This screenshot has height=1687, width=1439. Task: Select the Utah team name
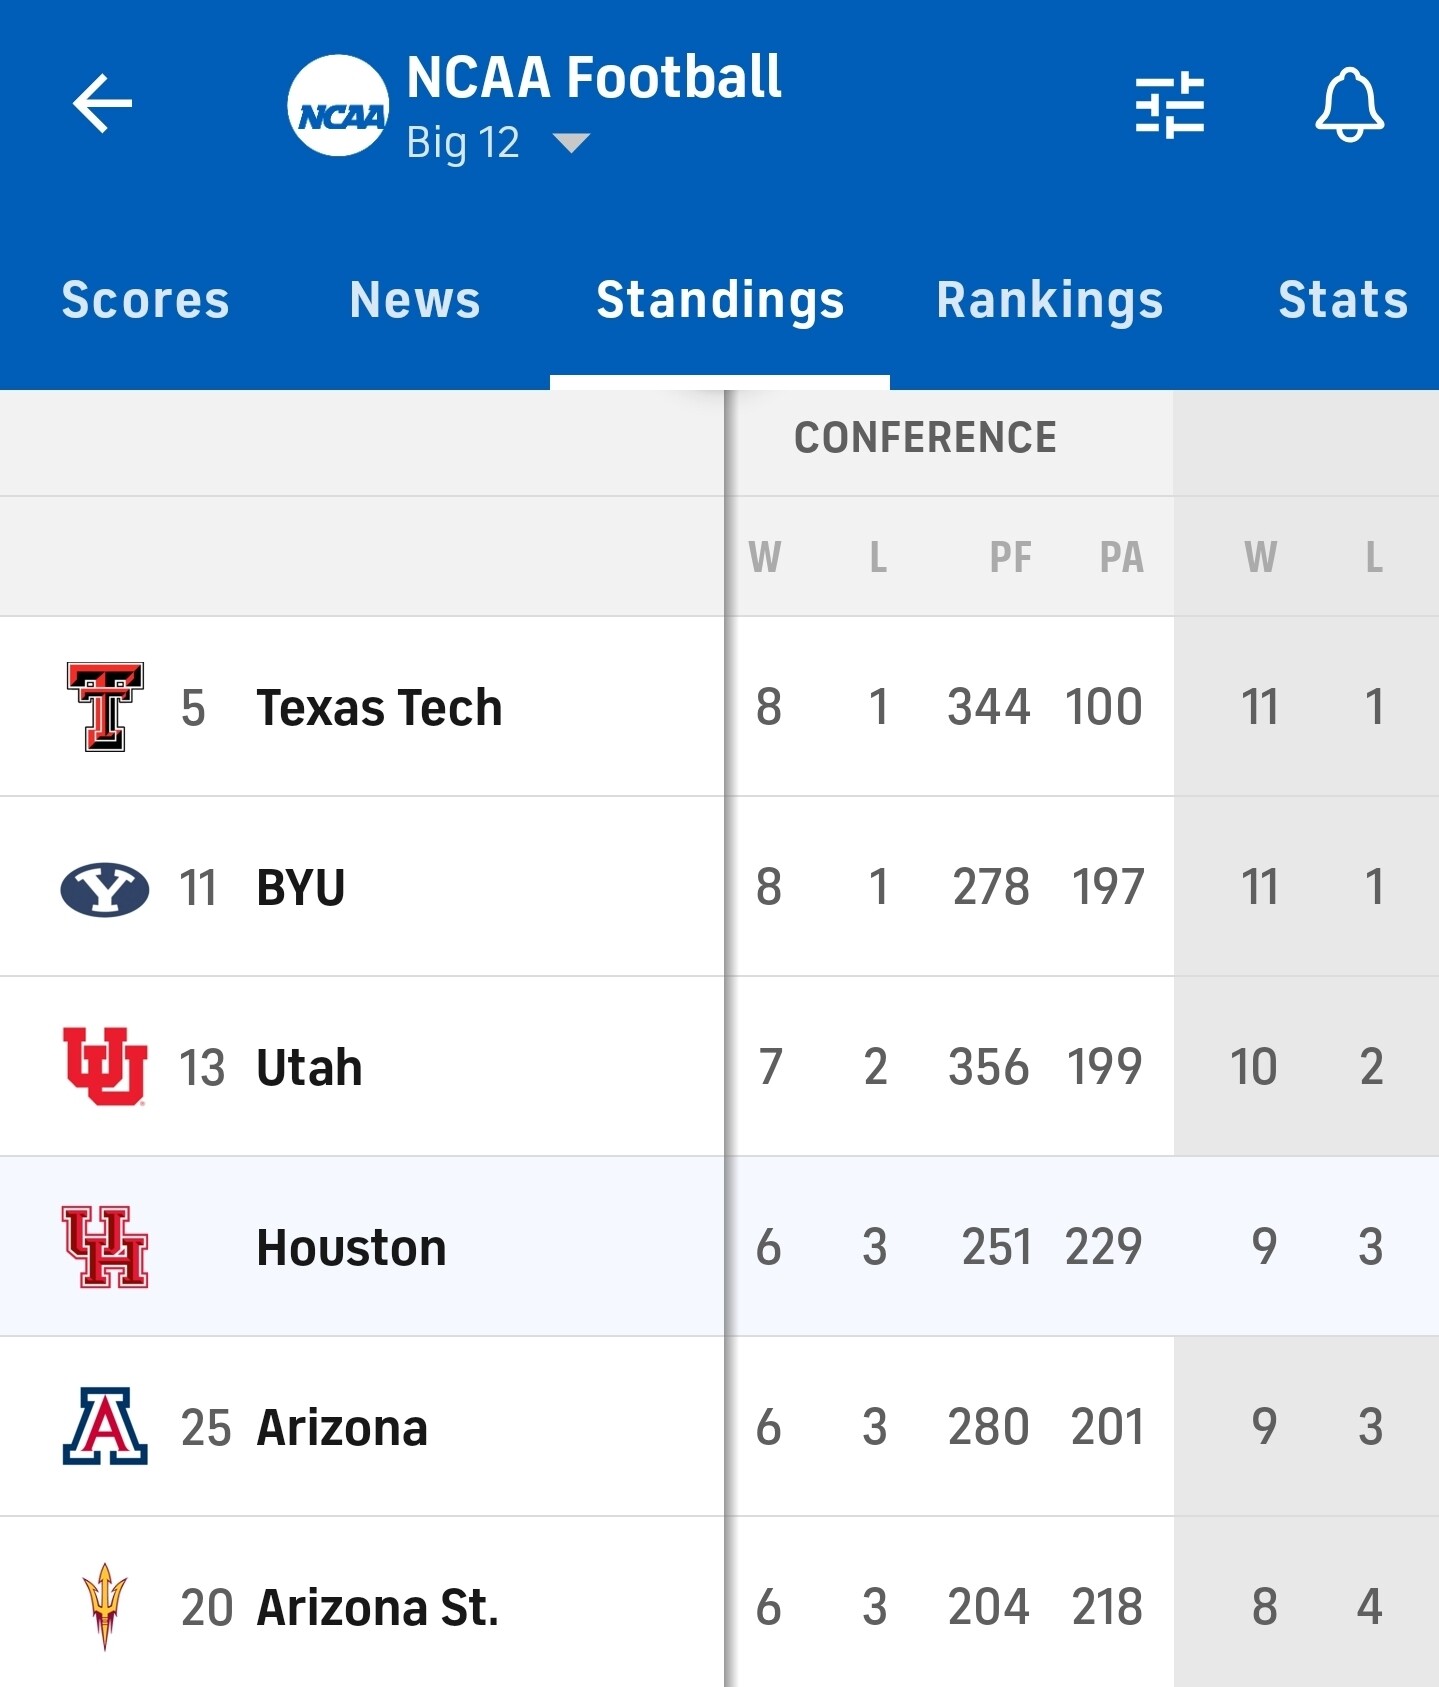pyautogui.click(x=309, y=1067)
